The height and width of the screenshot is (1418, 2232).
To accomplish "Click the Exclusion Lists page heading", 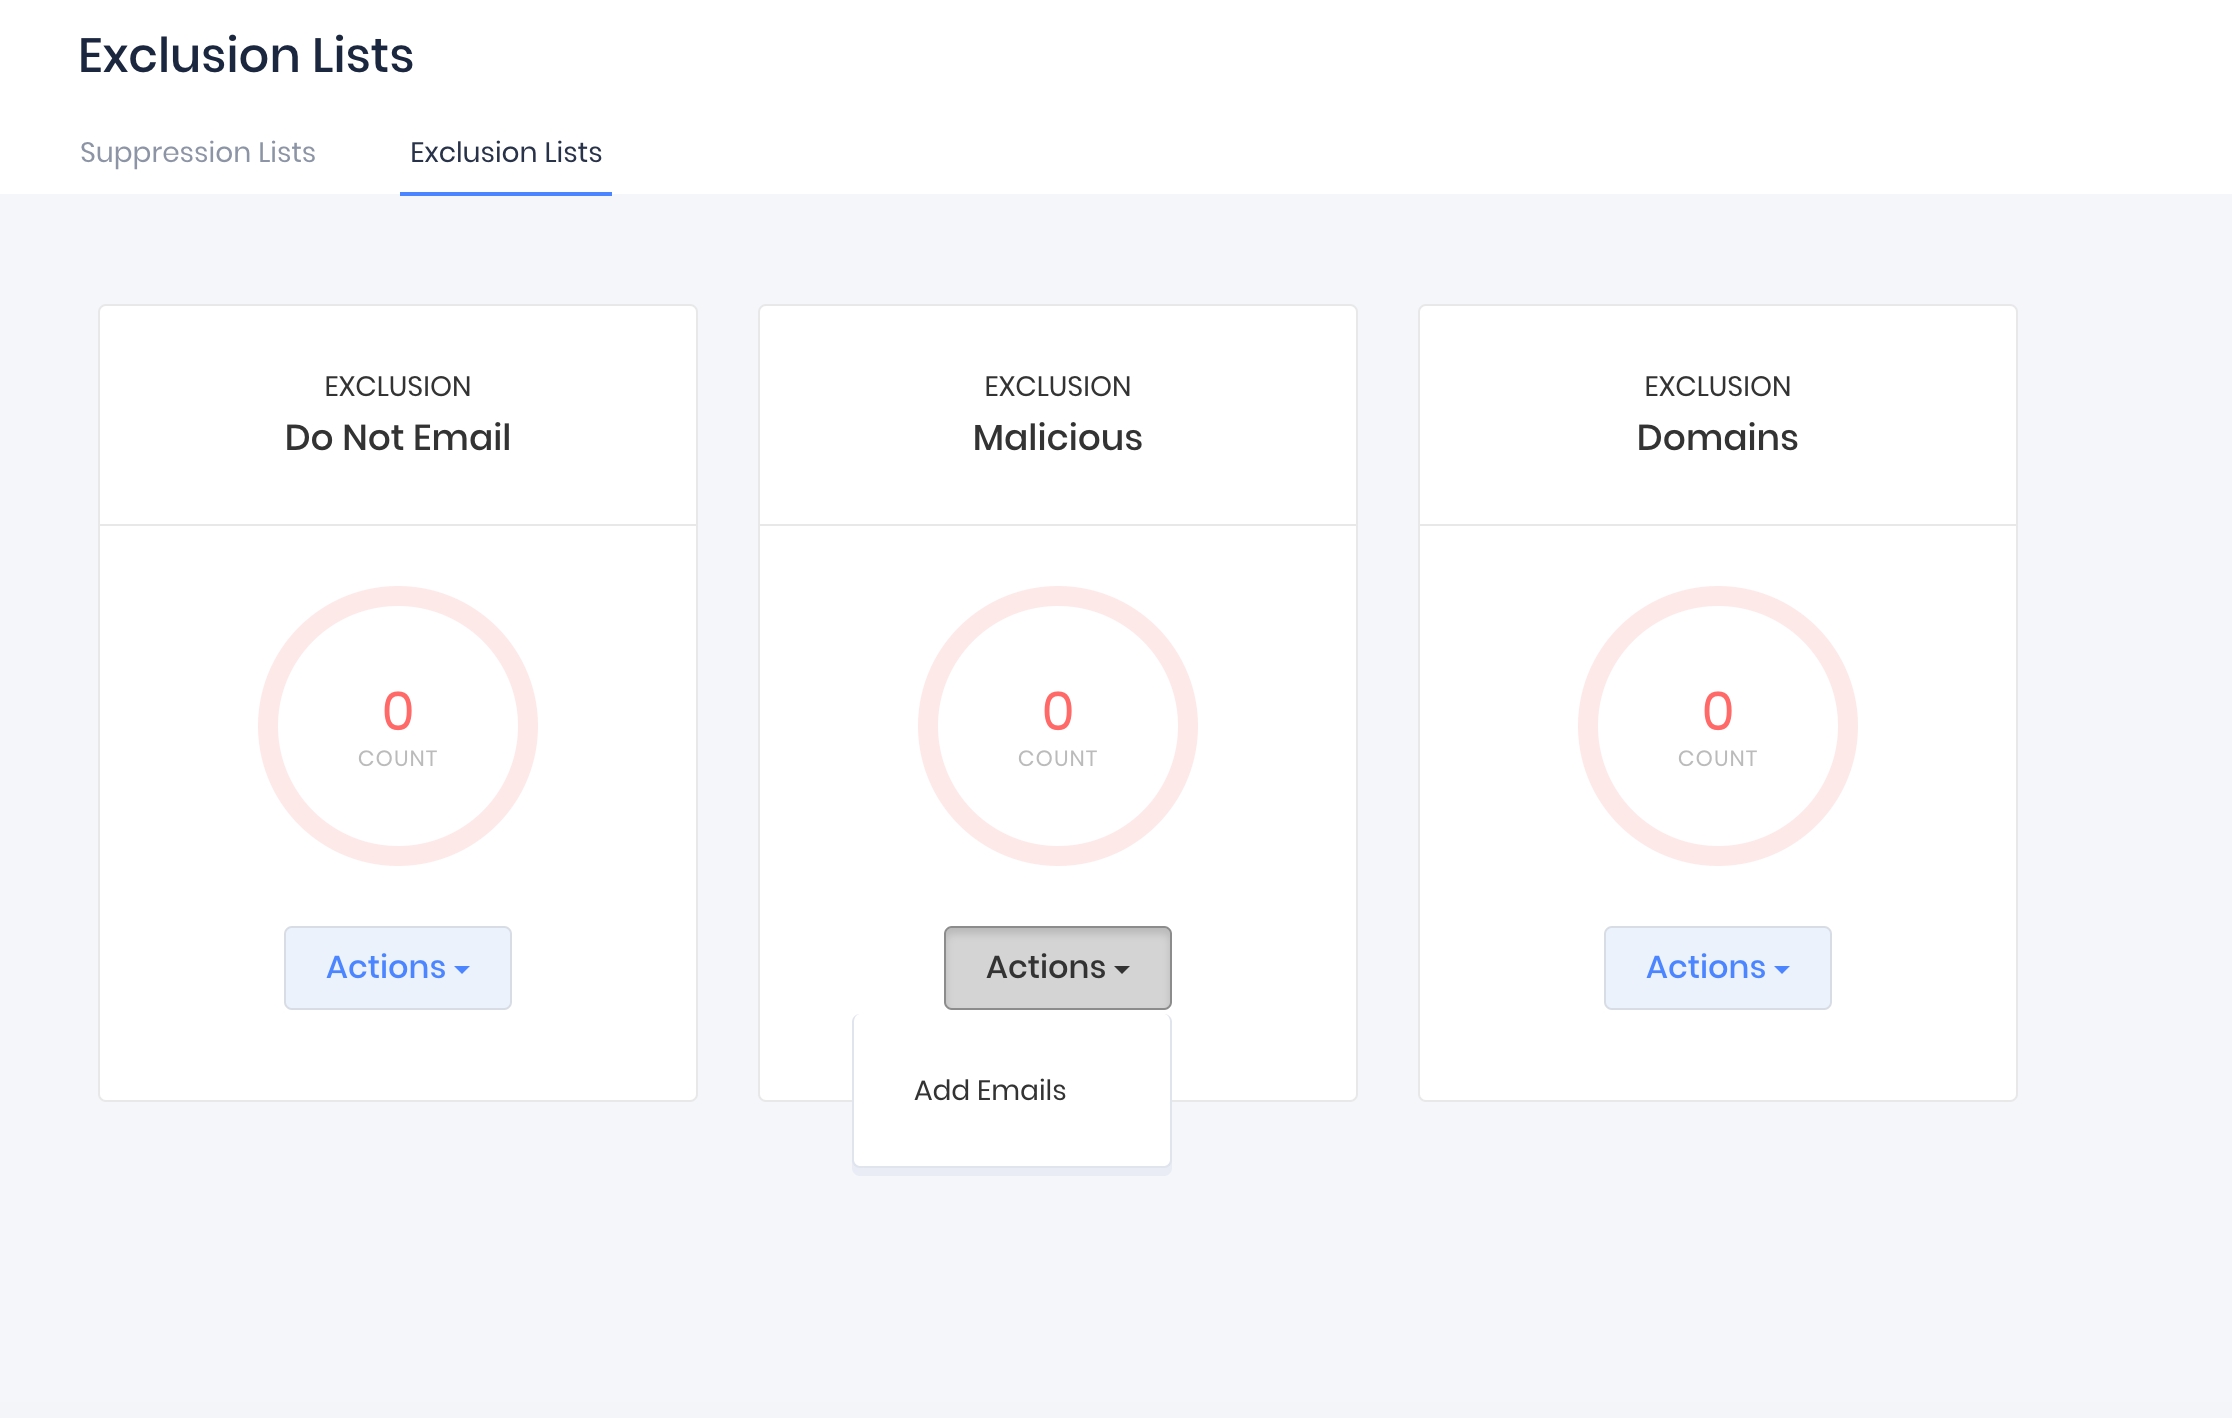I will 246,55.
